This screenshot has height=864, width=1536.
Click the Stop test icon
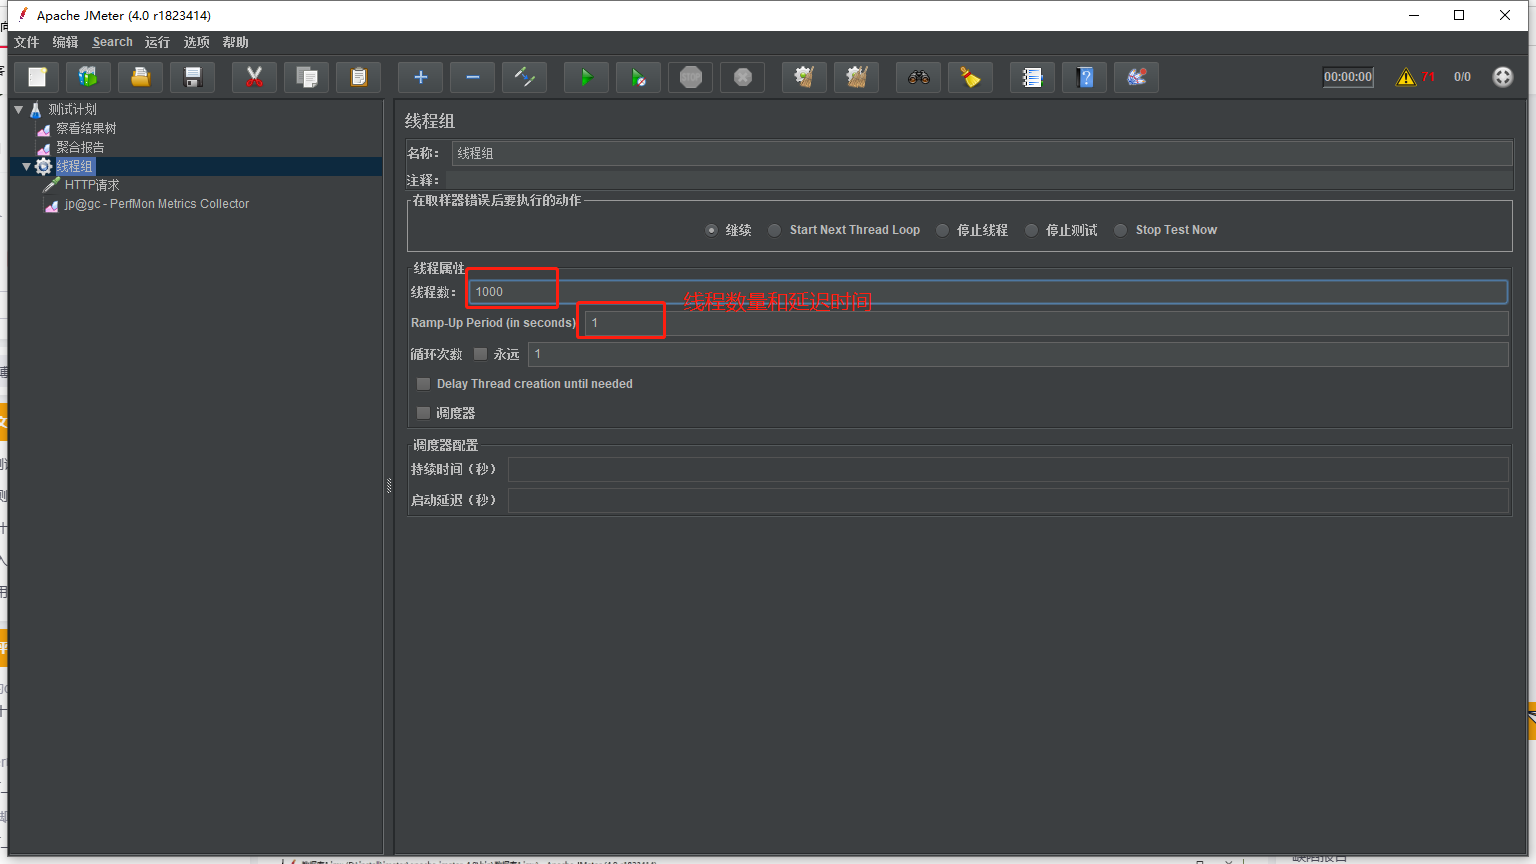click(x=690, y=77)
